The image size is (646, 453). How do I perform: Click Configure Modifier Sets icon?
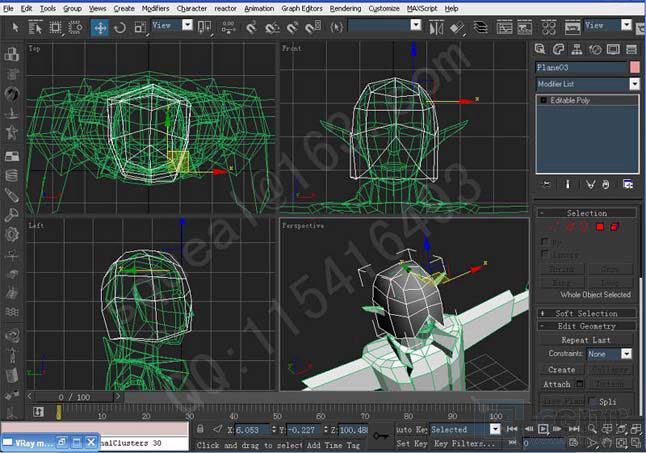(627, 184)
